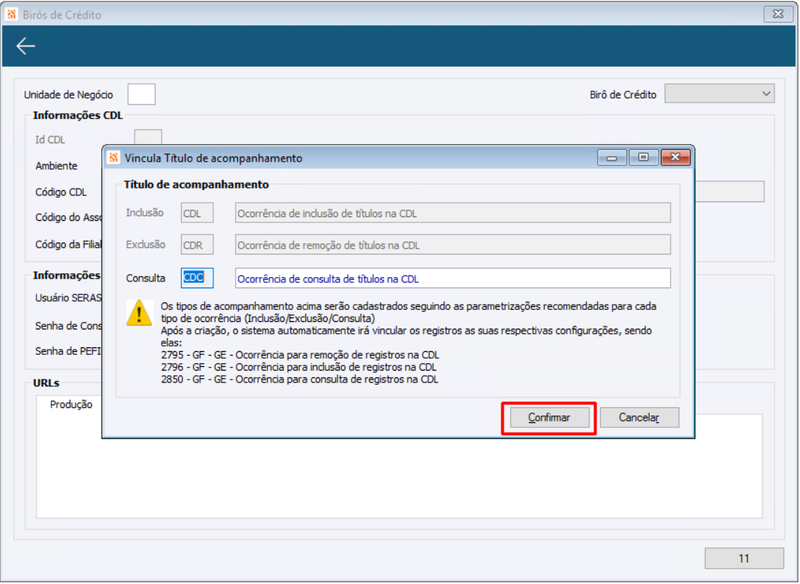Click the Inclusão code field CDL

point(197,213)
